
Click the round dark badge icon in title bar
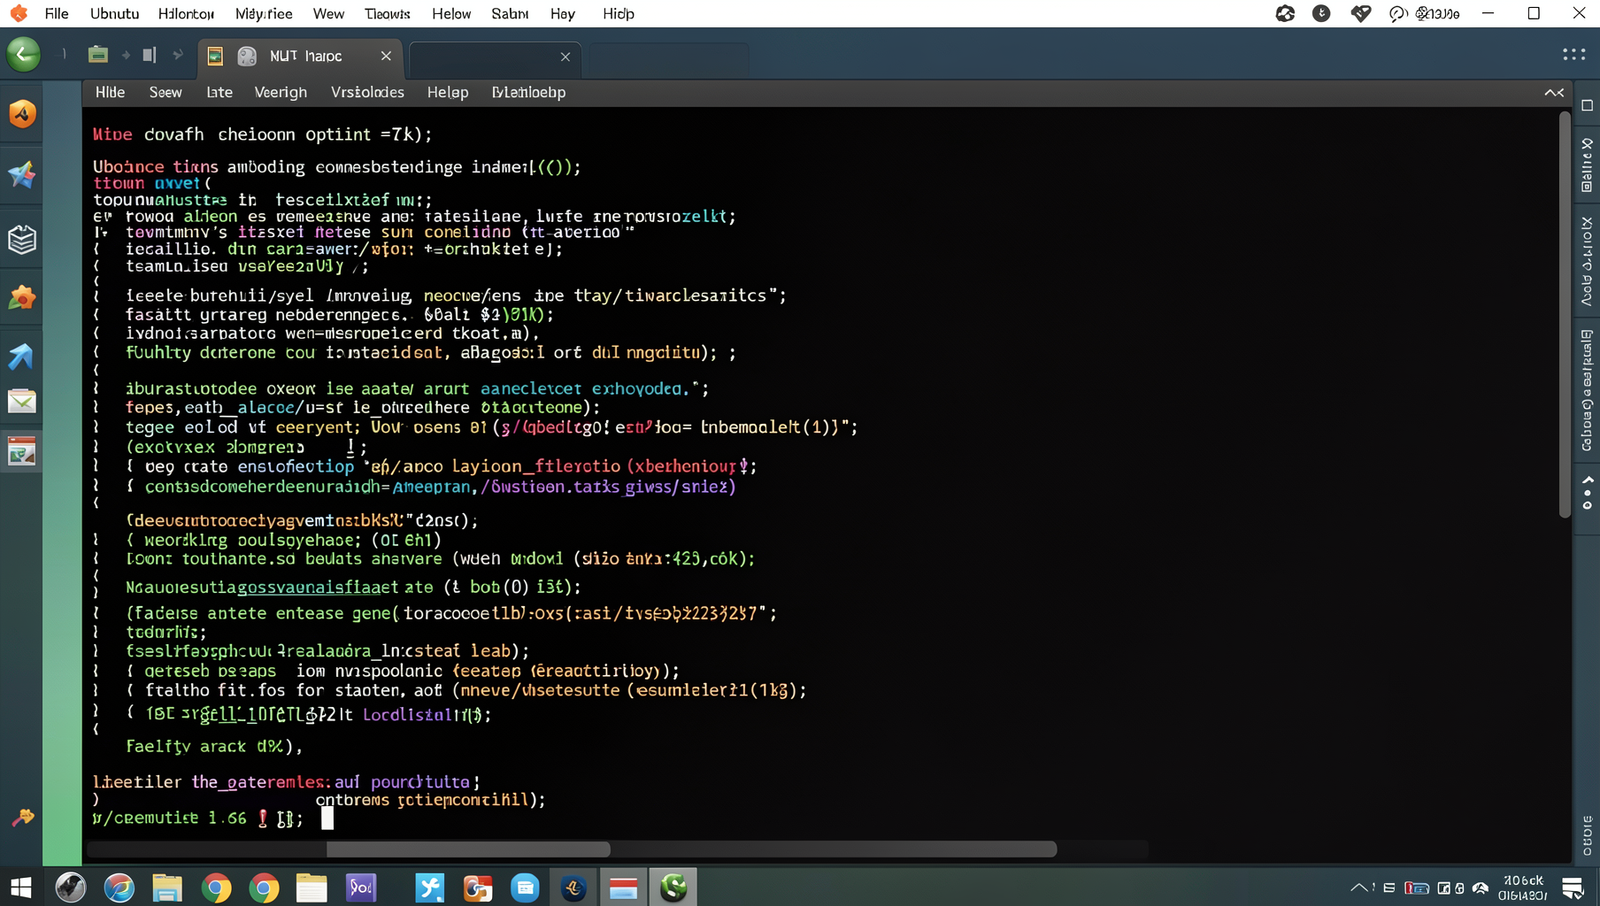[x=1321, y=13]
